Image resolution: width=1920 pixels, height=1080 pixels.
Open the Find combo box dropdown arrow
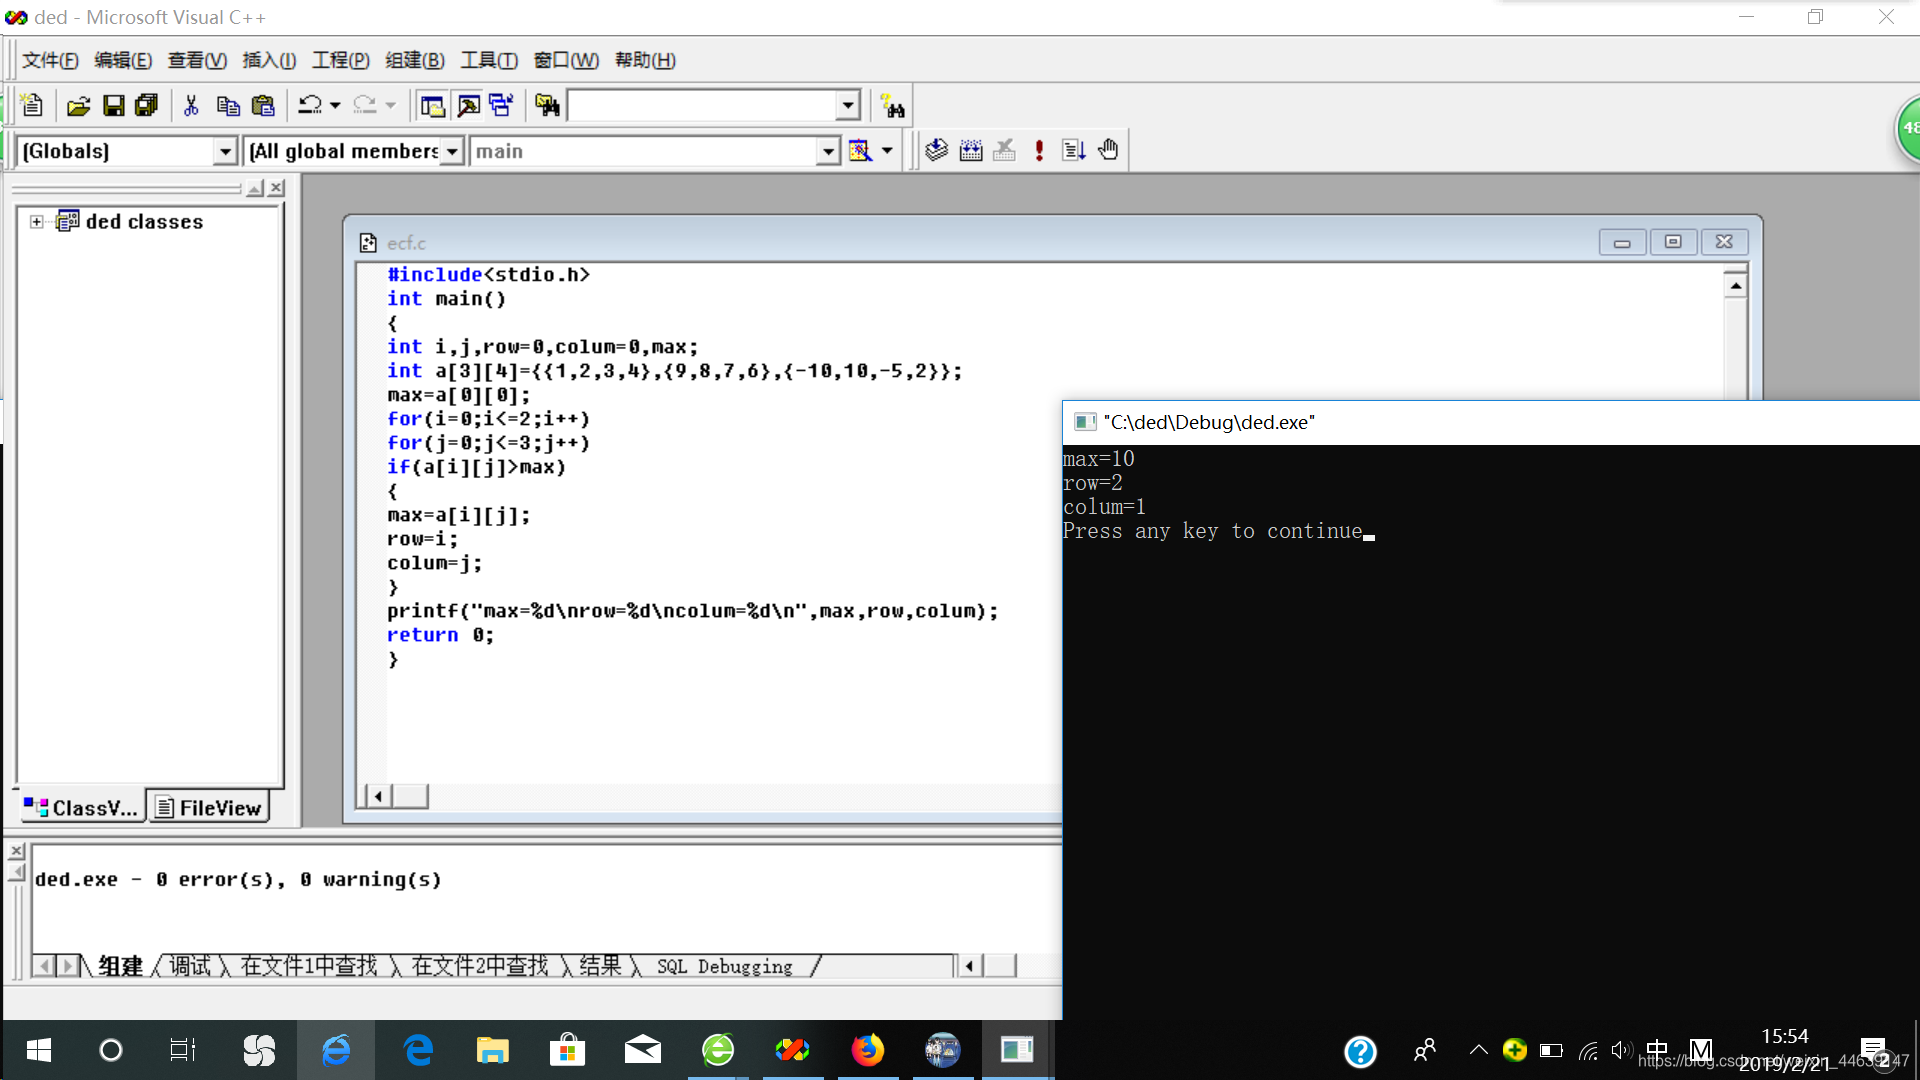click(x=848, y=105)
